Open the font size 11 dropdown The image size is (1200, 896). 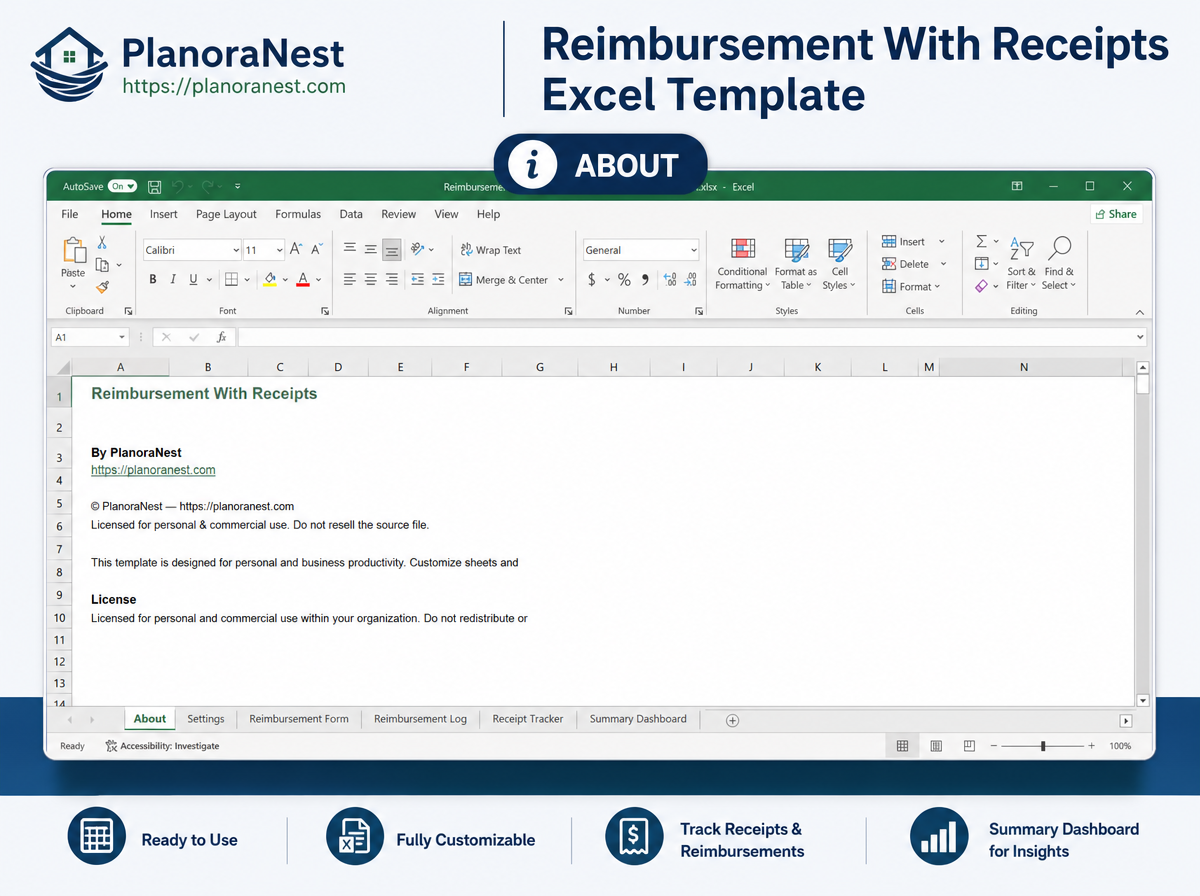(279, 251)
